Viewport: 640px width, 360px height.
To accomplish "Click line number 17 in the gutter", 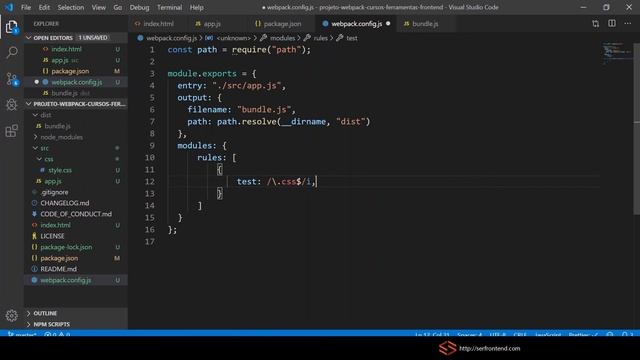I will click(150, 242).
